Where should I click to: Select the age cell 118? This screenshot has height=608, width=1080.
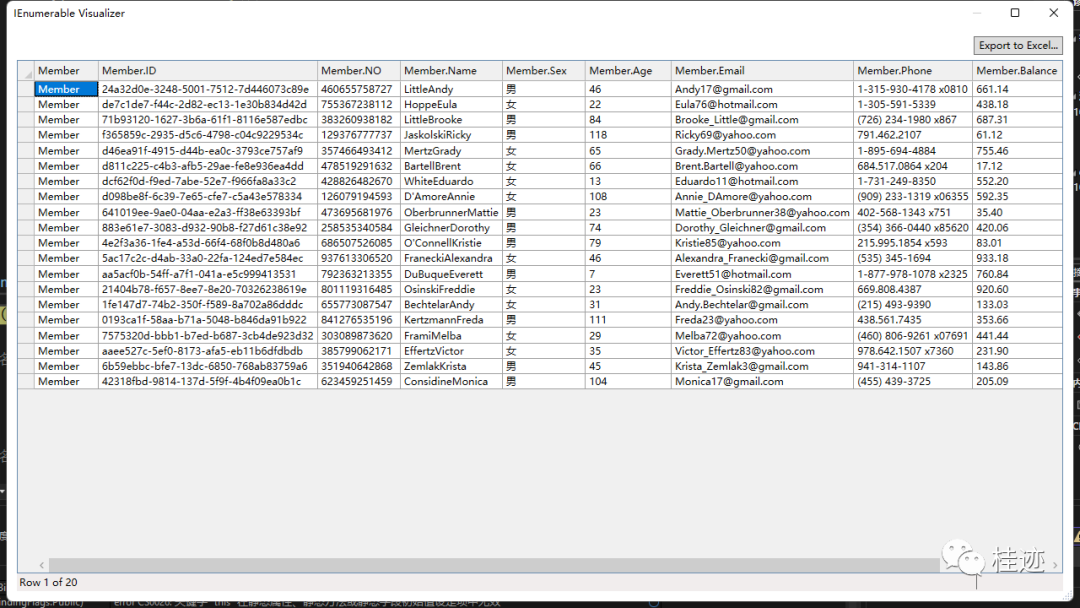click(x=628, y=135)
